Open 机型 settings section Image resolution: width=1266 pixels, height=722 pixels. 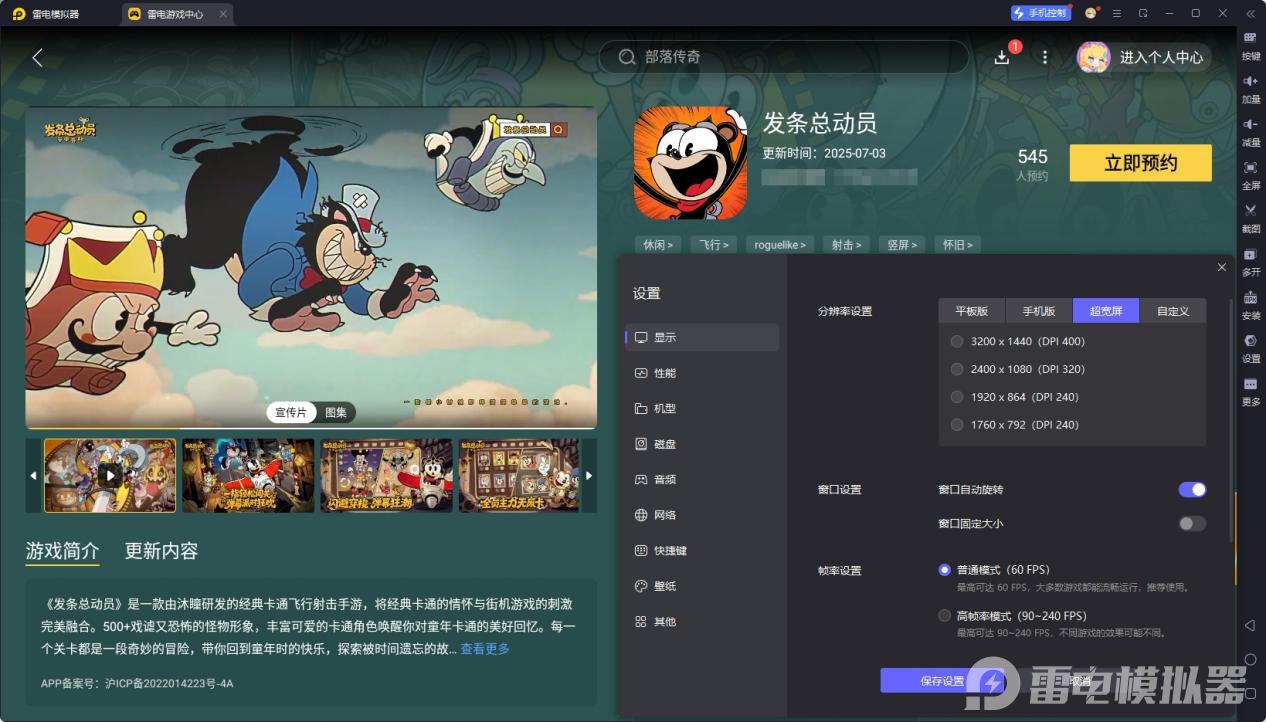[702, 408]
